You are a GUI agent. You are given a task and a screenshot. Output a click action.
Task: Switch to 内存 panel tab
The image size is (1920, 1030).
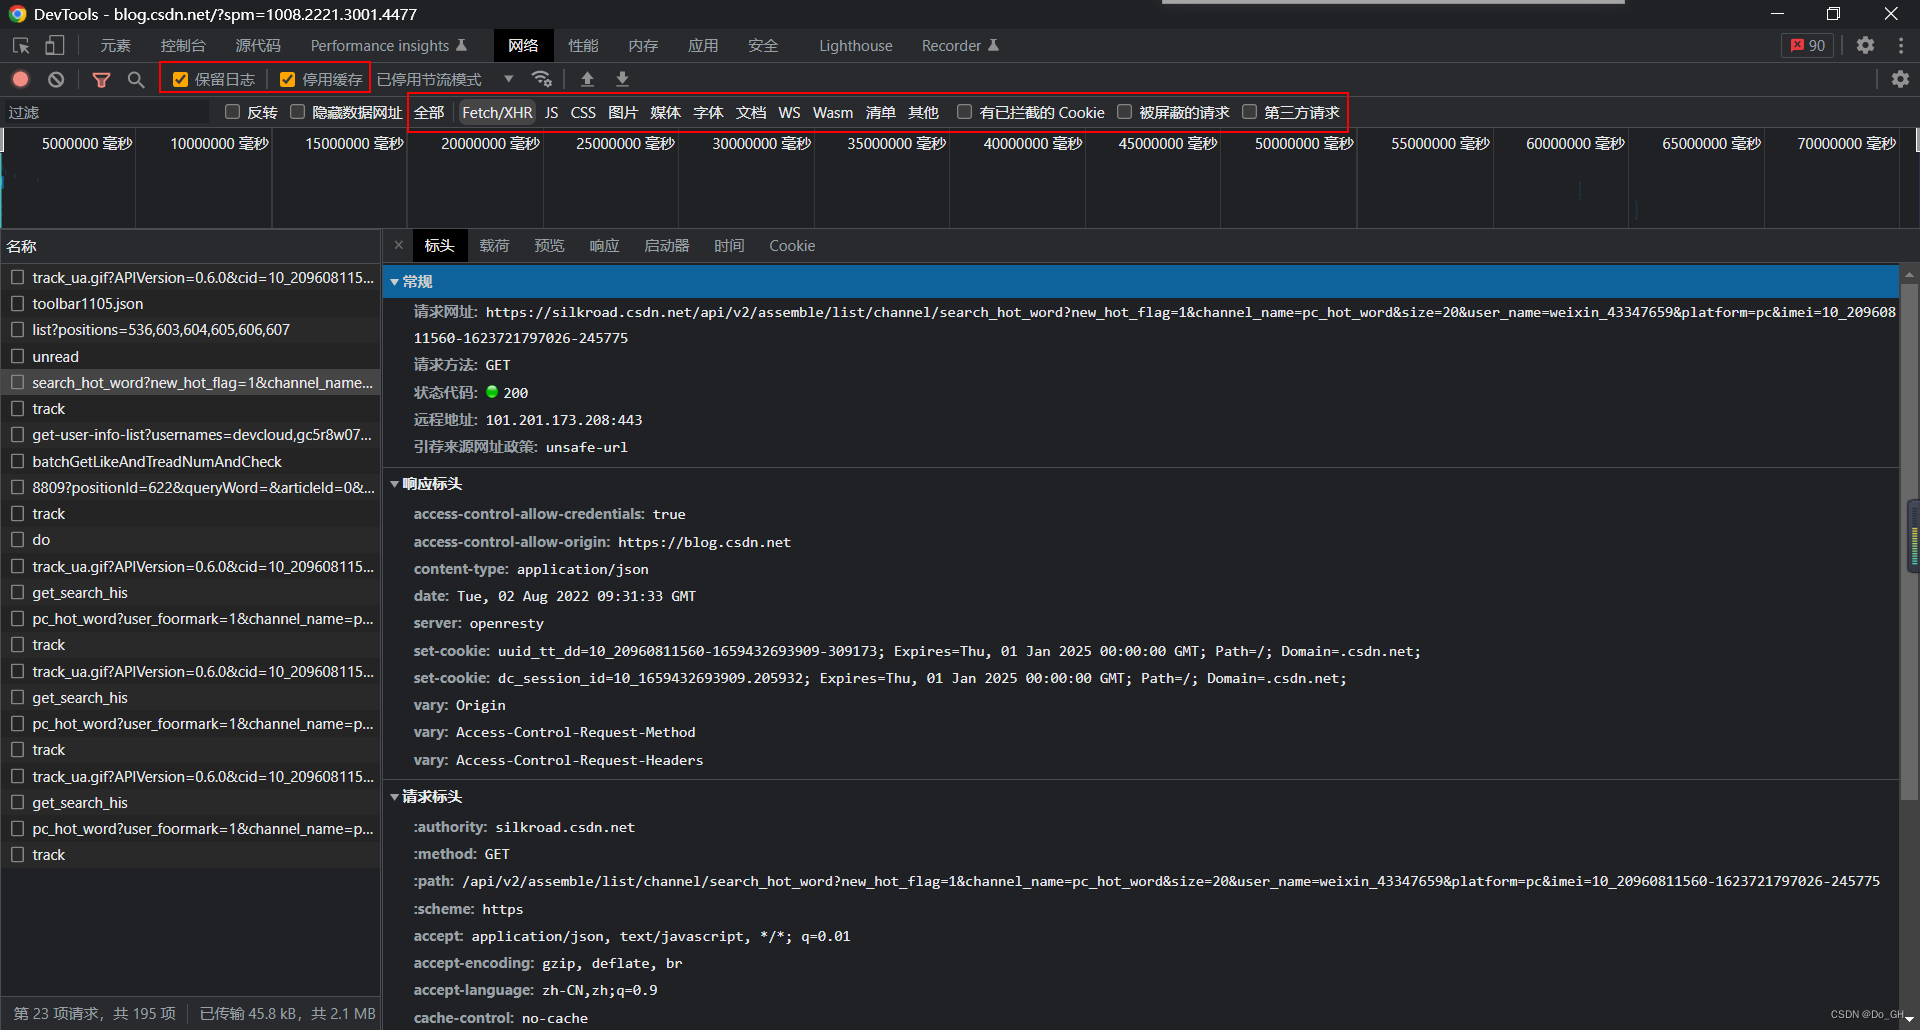(643, 46)
